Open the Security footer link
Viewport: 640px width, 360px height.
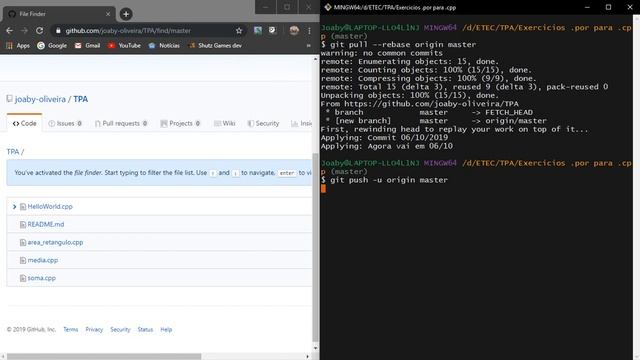pyautogui.click(x=120, y=329)
